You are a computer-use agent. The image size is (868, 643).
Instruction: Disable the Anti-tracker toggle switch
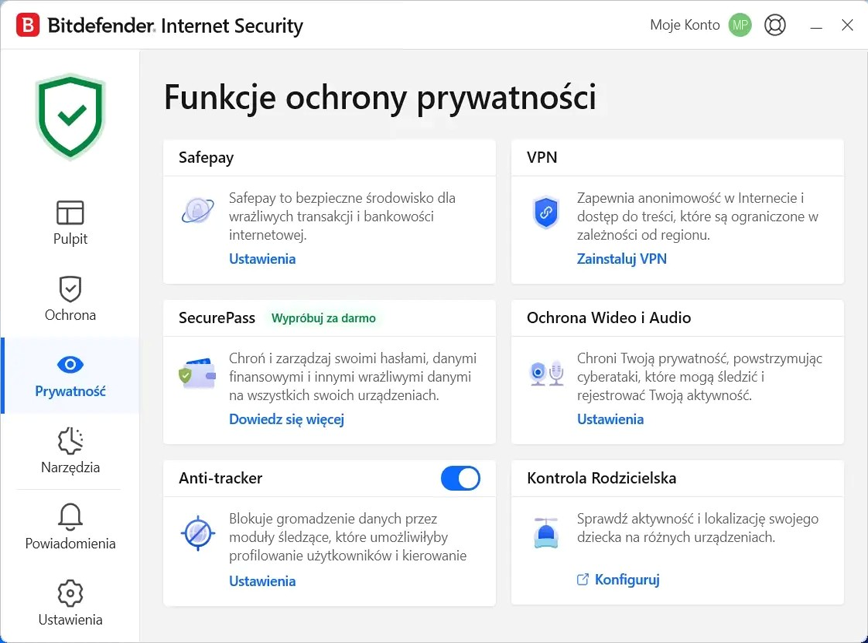(460, 478)
